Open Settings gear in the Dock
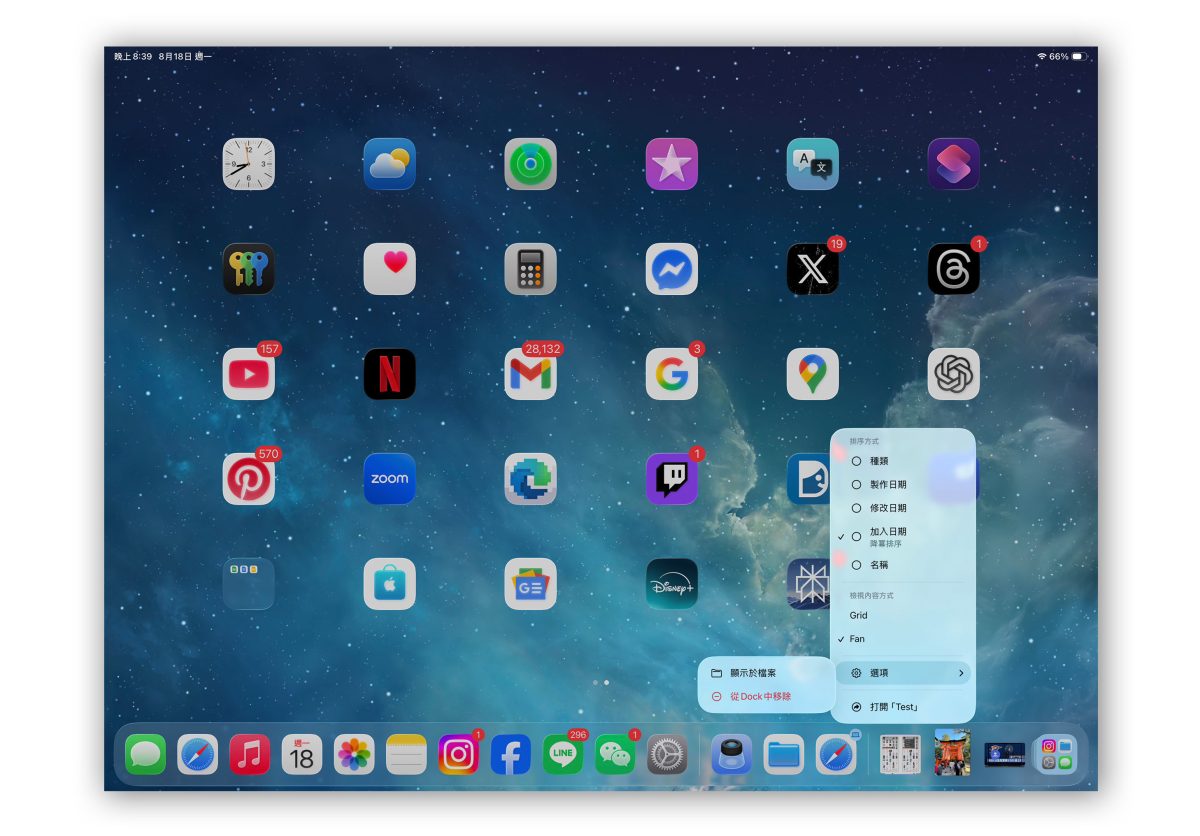 667,755
